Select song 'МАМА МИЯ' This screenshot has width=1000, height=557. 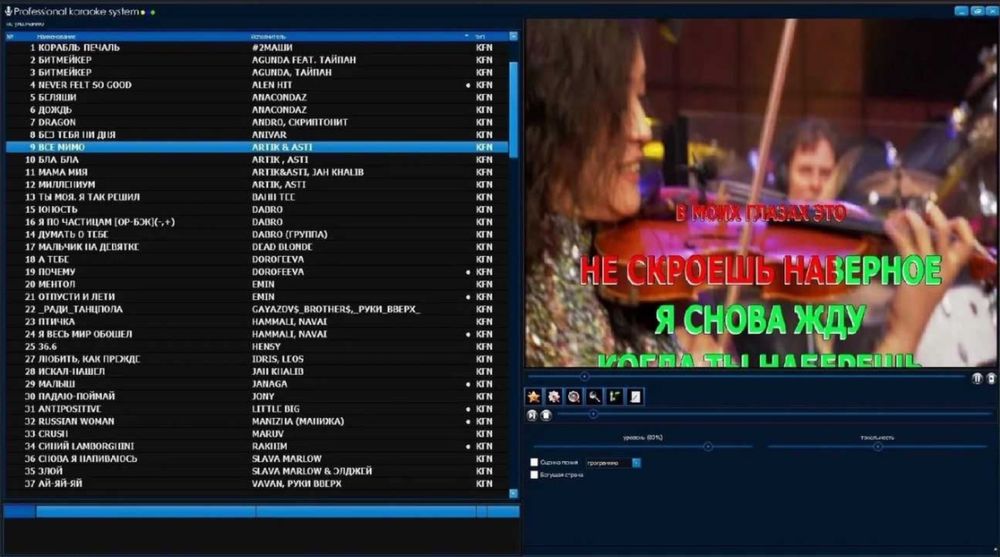(63, 172)
